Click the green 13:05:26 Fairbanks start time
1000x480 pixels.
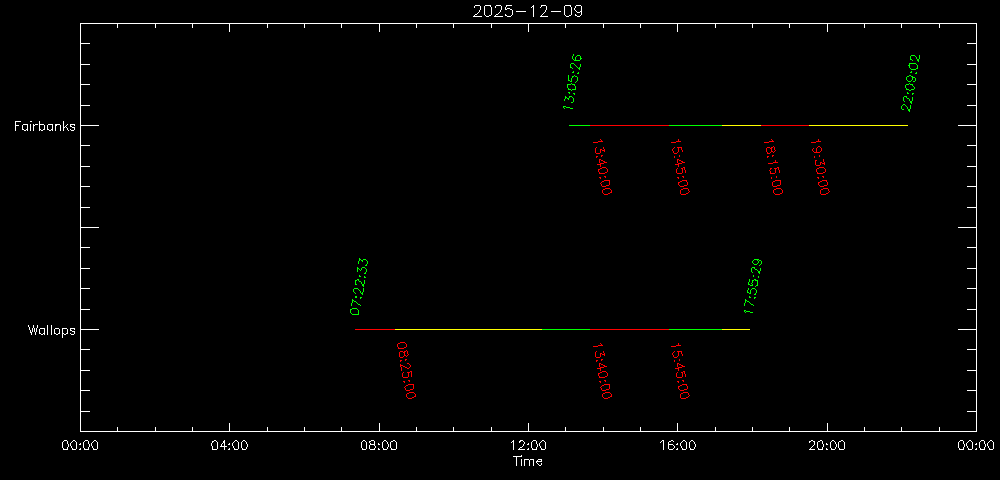click(x=573, y=82)
